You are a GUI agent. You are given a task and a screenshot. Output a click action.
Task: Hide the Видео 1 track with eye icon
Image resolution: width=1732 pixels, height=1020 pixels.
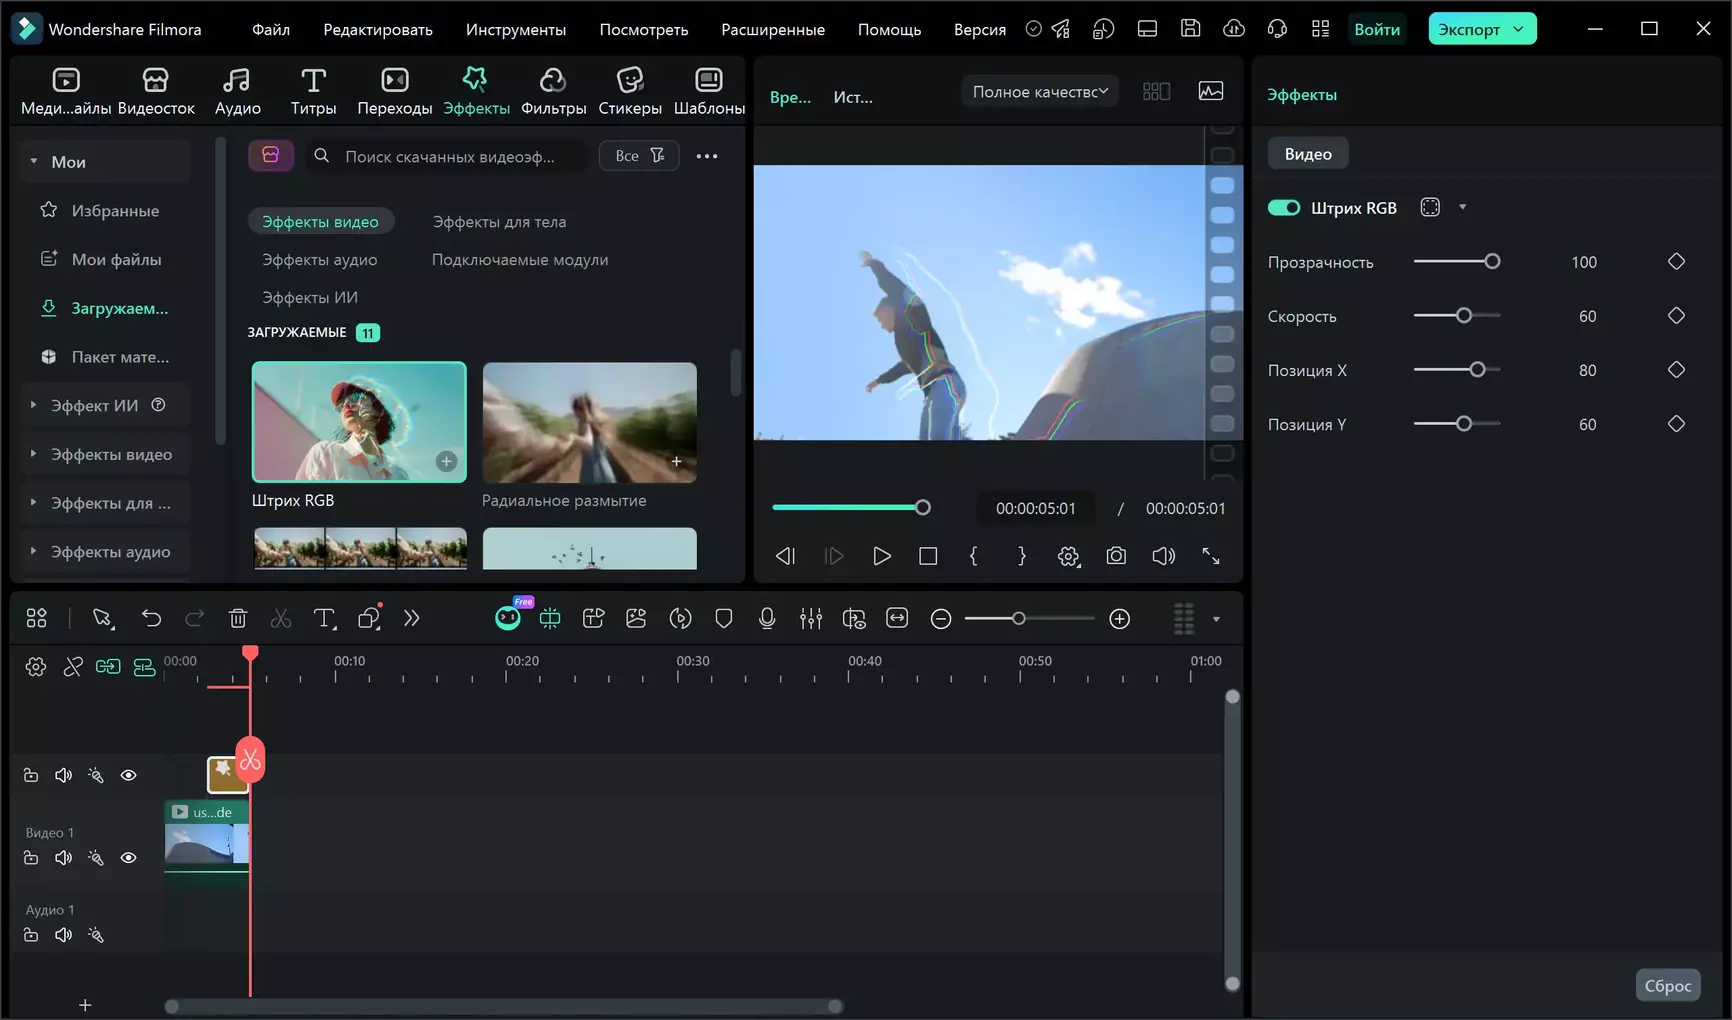click(x=129, y=858)
